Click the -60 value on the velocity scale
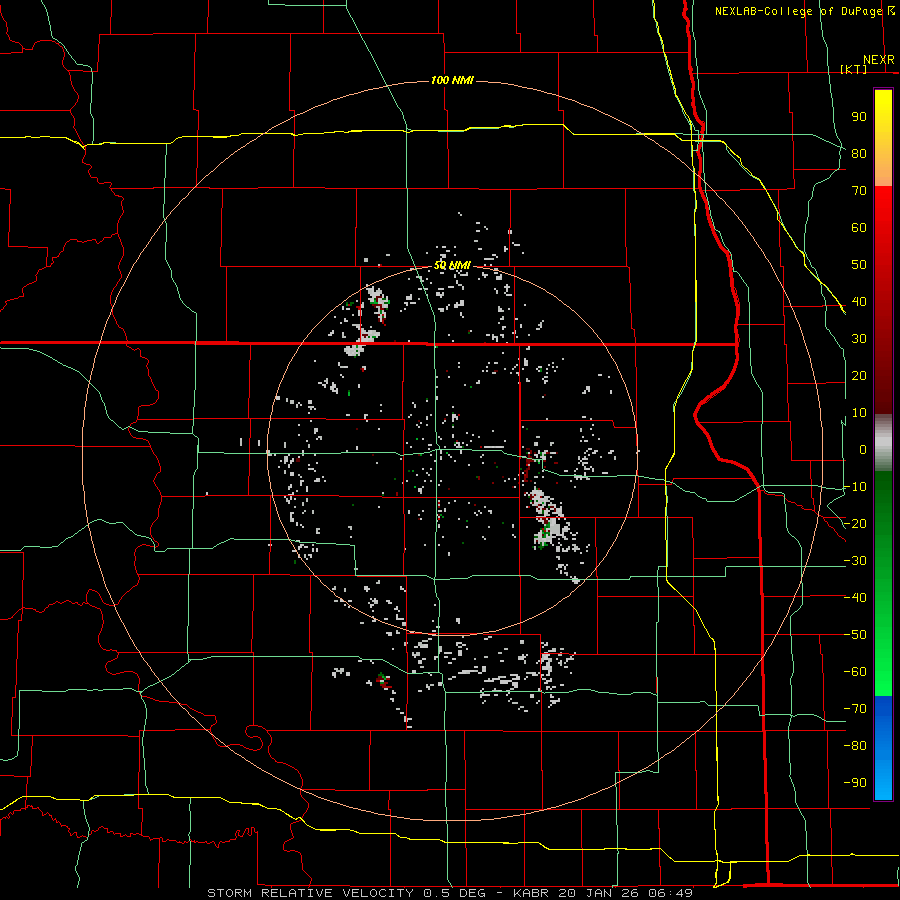This screenshot has height=900, width=900. (855, 672)
